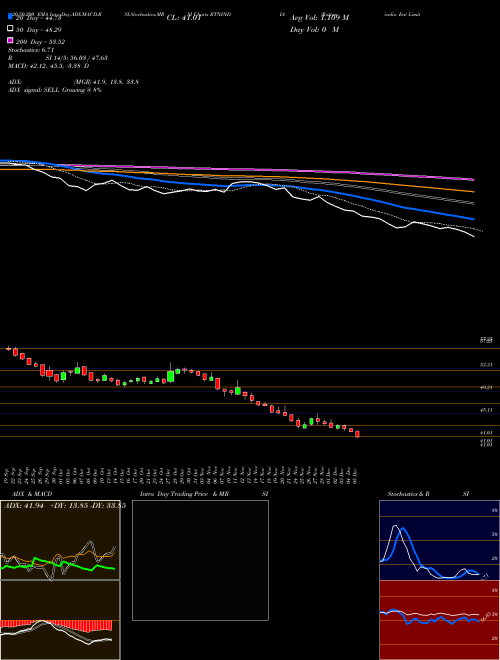Viewport: 500px width, 660px height.
Task: Click the 45.11 price axis label
Action: pos(486,409)
